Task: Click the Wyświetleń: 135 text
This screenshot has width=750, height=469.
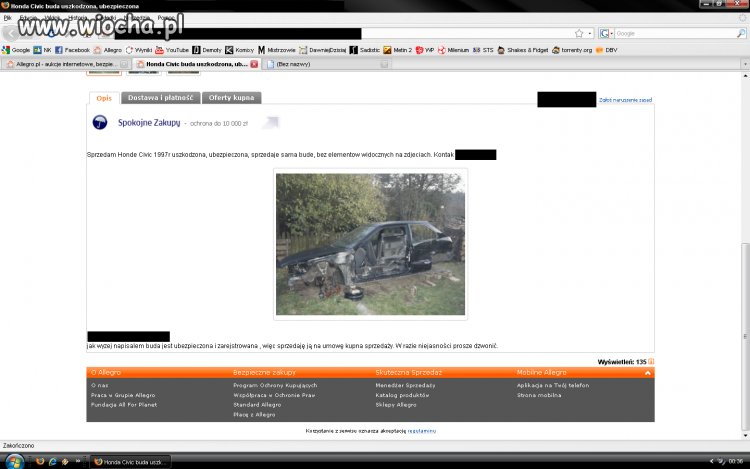Action: (x=622, y=362)
